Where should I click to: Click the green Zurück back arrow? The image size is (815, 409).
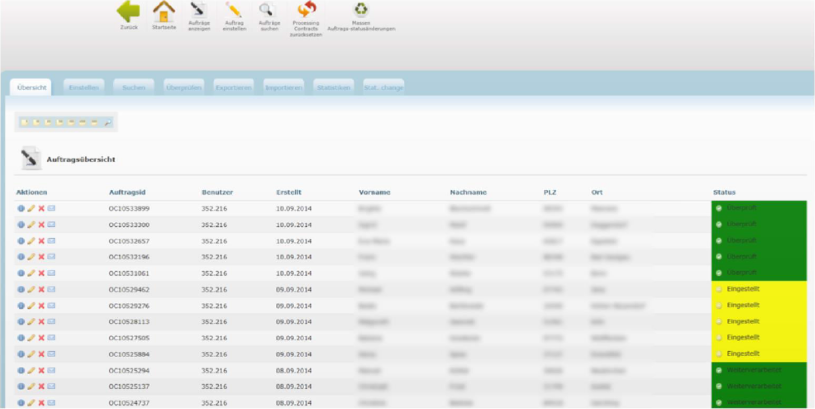[128, 12]
